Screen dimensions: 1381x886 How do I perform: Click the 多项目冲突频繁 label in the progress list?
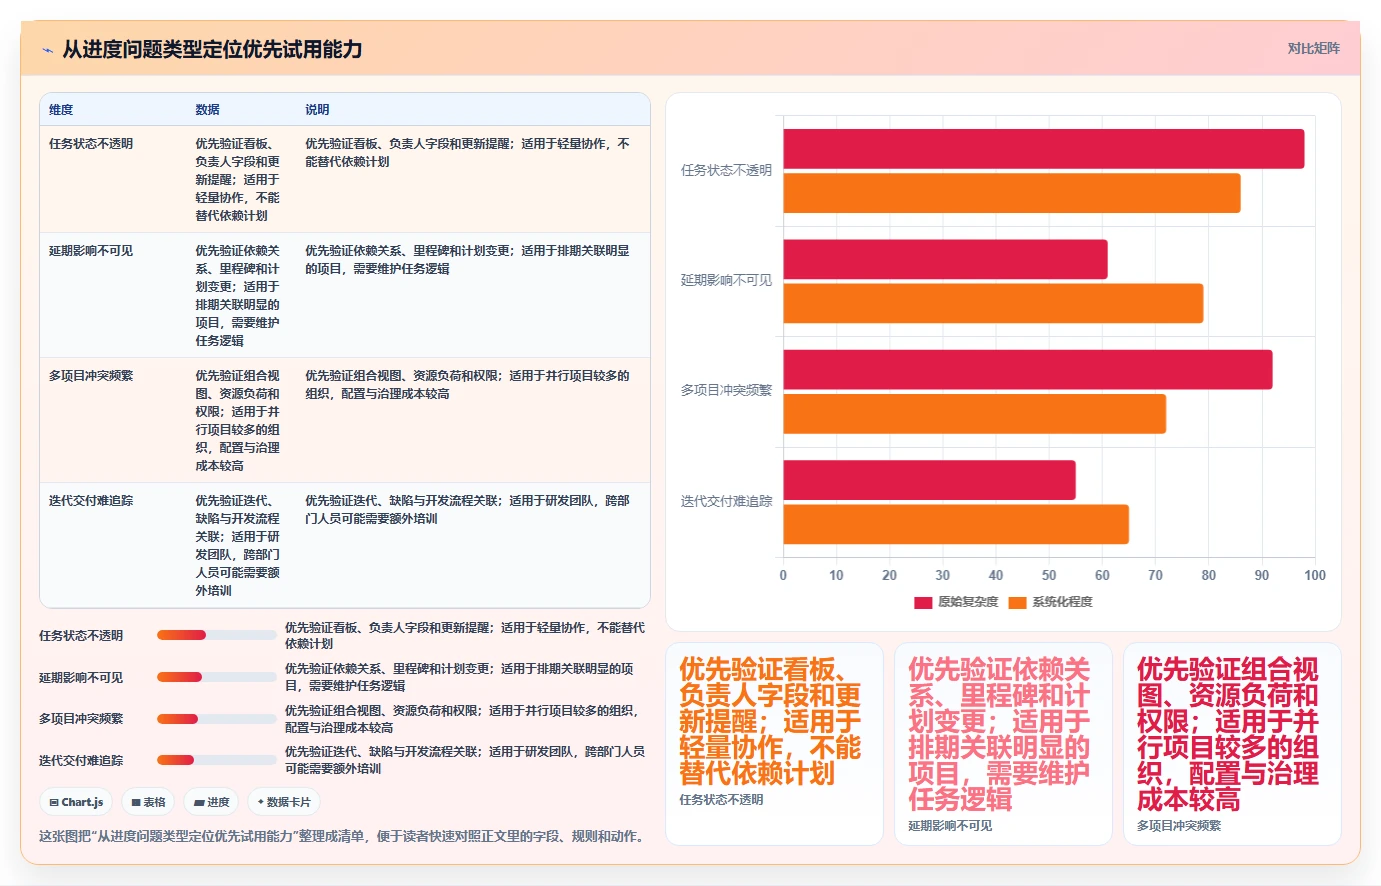click(81, 719)
